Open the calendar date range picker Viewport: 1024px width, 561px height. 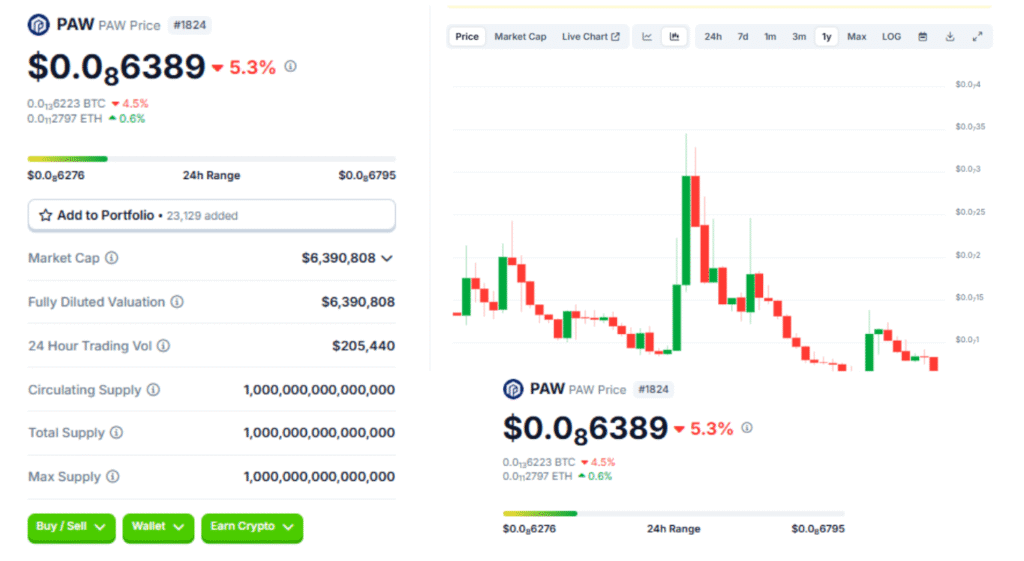tap(922, 37)
